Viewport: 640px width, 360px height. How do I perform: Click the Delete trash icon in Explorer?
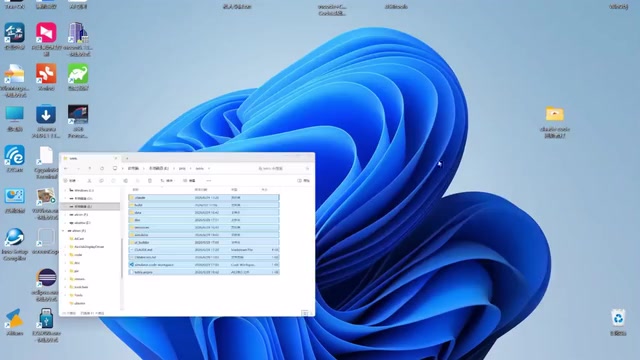click(150, 180)
